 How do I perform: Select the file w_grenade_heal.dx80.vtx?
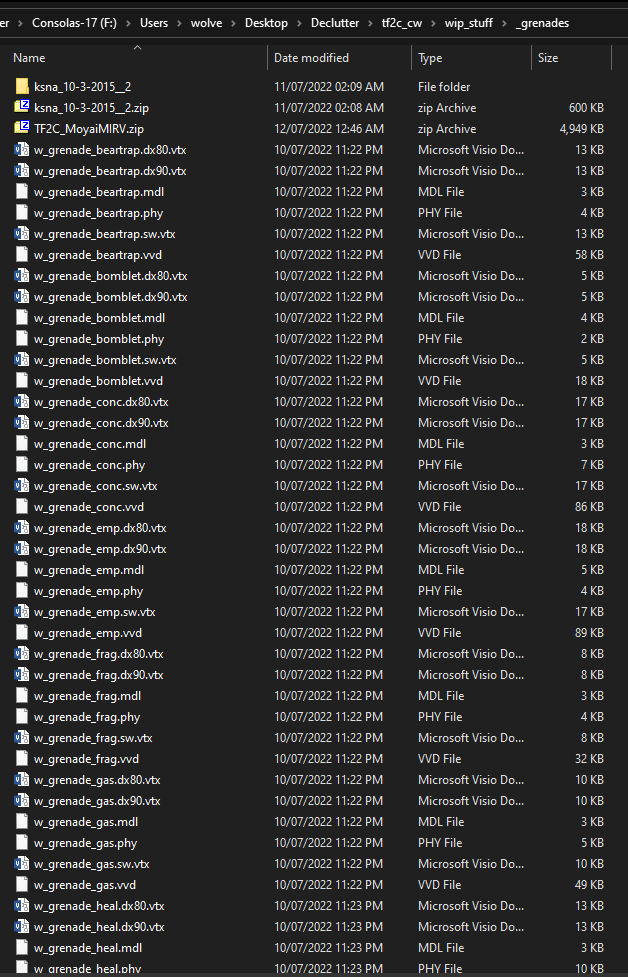pos(99,906)
